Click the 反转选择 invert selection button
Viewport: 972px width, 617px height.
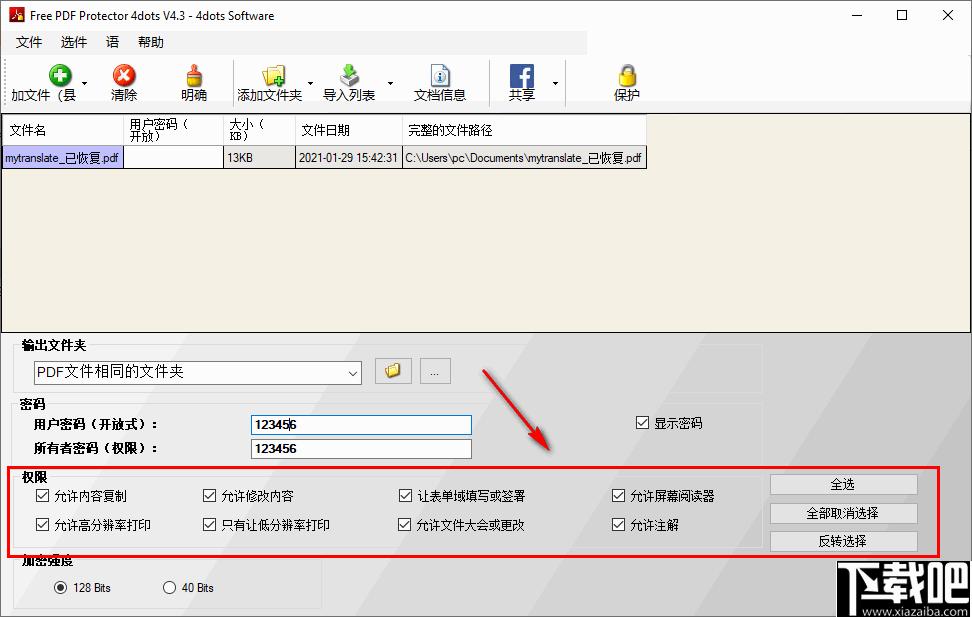843,541
